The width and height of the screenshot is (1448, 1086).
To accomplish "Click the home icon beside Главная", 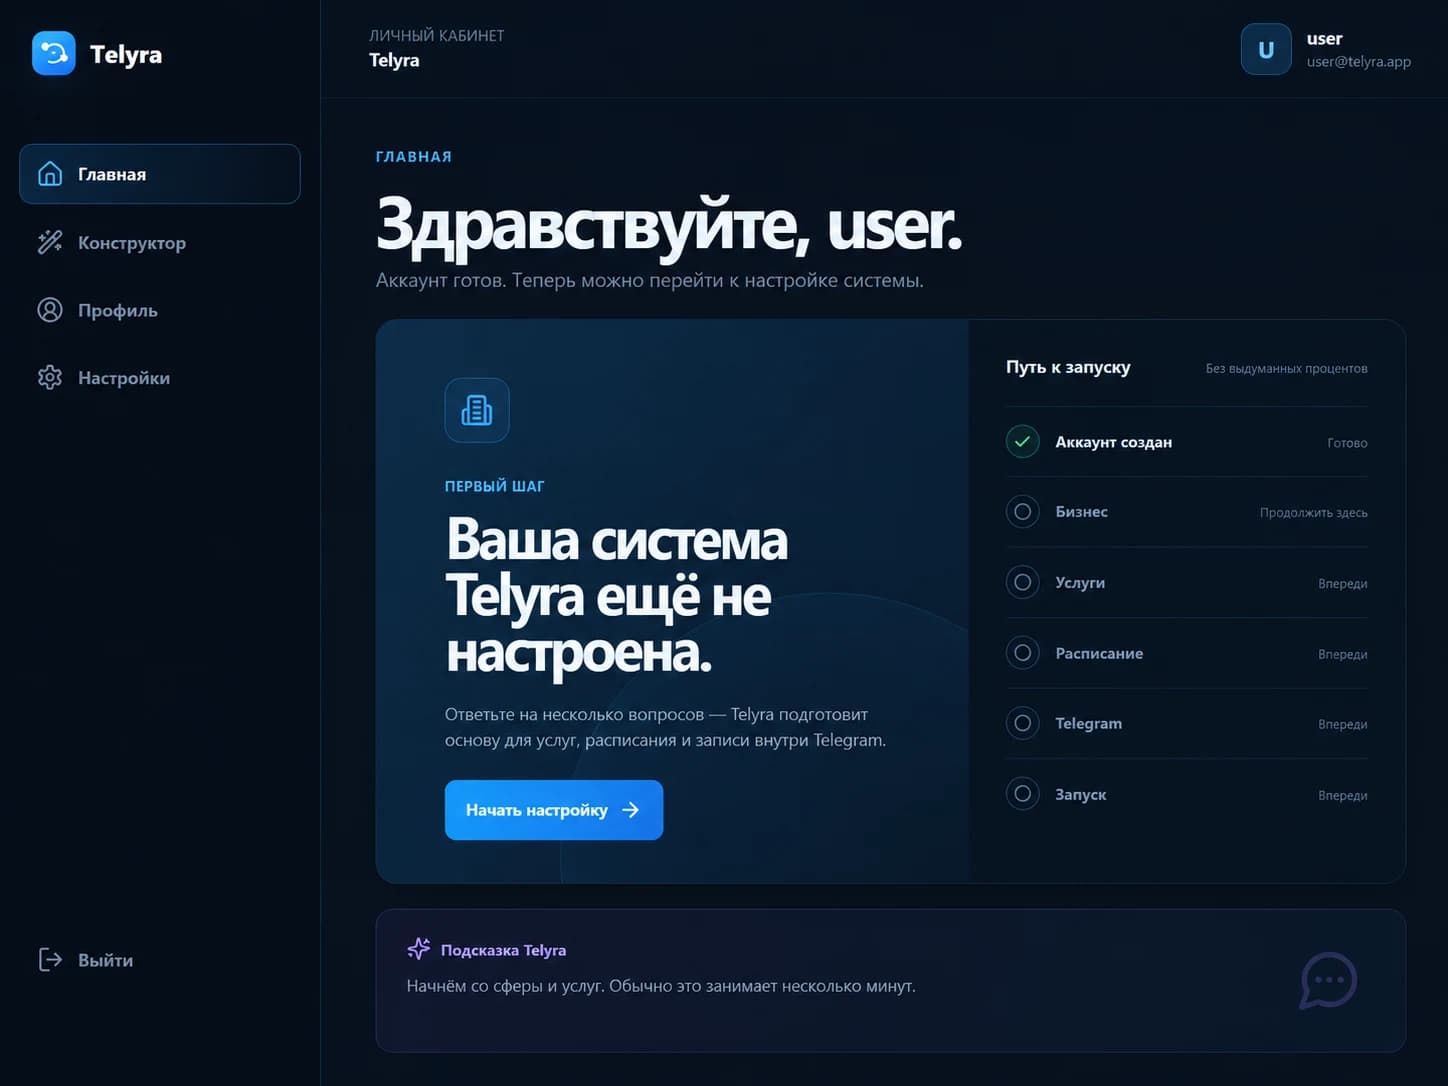I will pyautogui.click(x=50, y=174).
